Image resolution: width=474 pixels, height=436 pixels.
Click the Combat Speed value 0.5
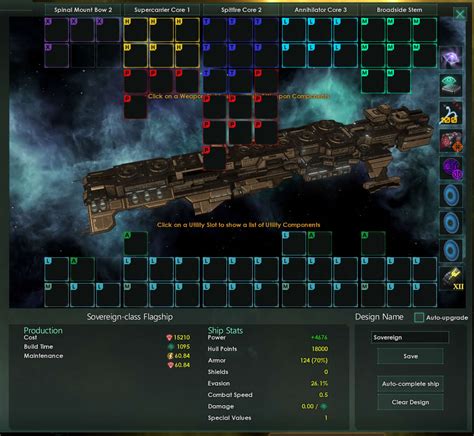click(x=323, y=395)
